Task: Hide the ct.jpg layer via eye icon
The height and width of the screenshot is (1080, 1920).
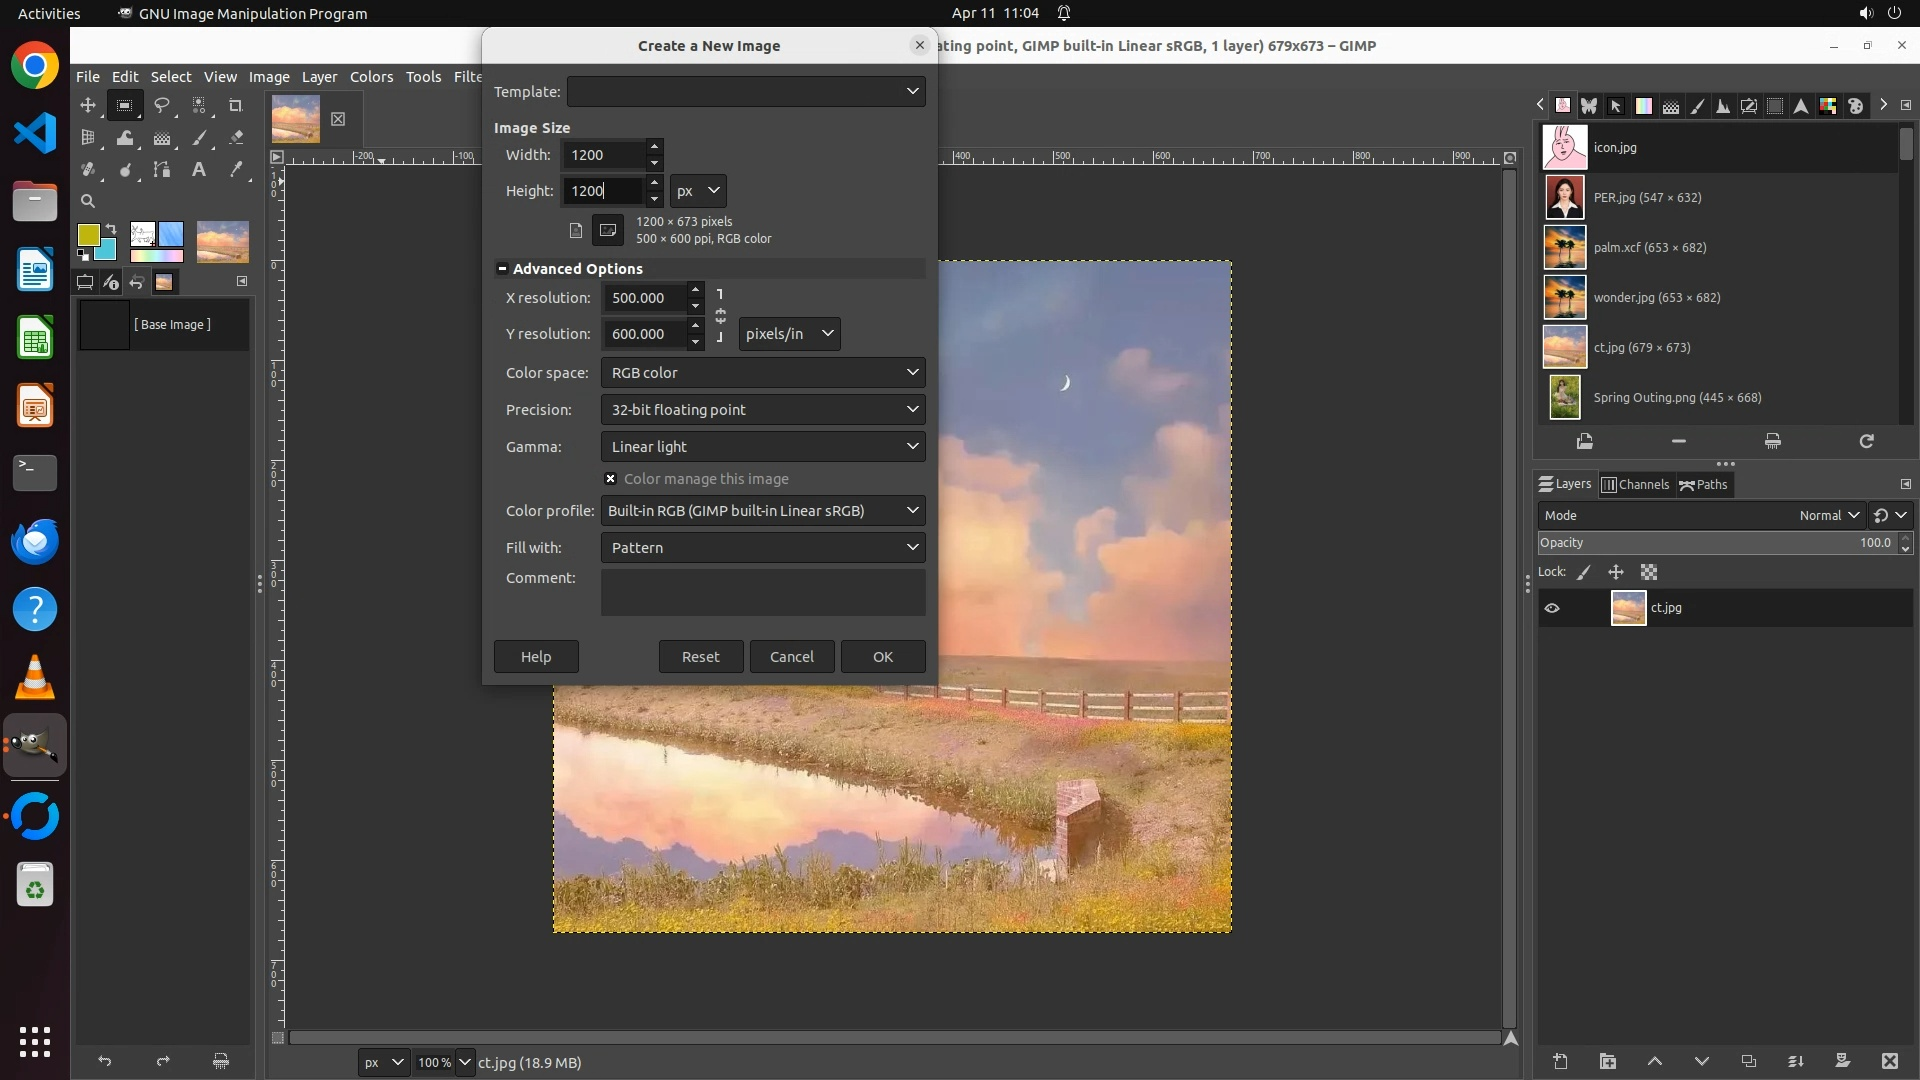Action: pyautogui.click(x=1552, y=608)
